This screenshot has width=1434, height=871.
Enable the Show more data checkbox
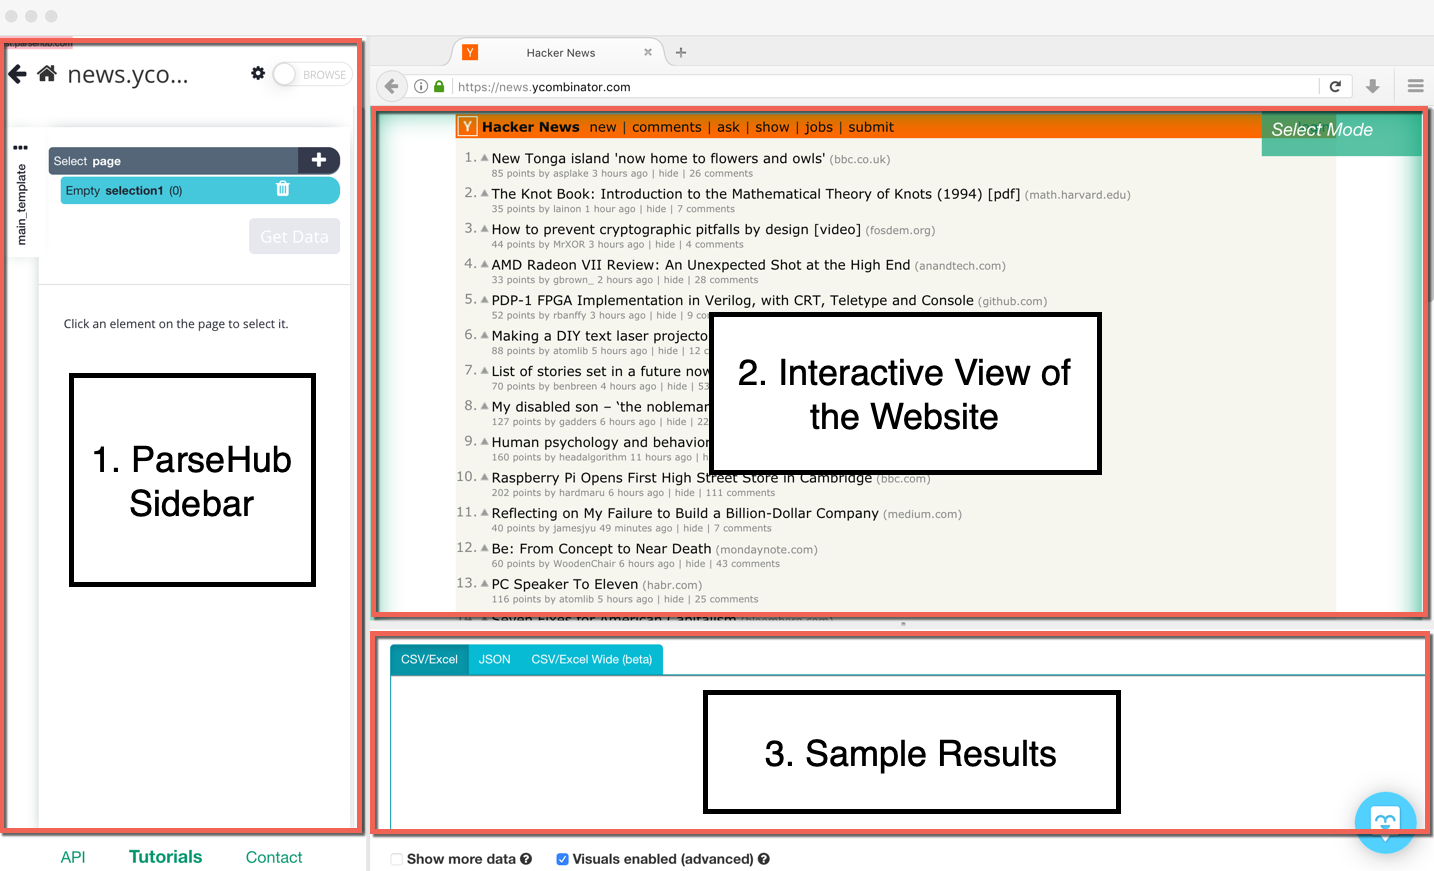[x=397, y=859]
